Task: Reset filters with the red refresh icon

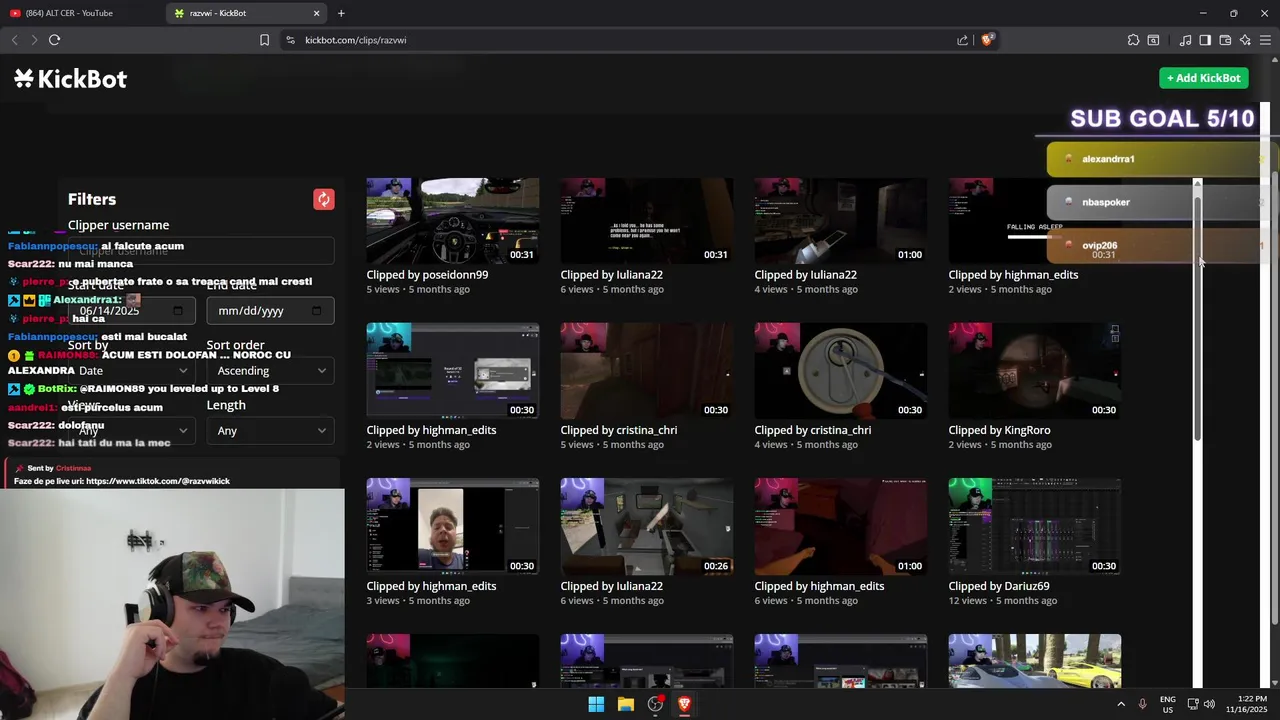Action: [x=323, y=199]
